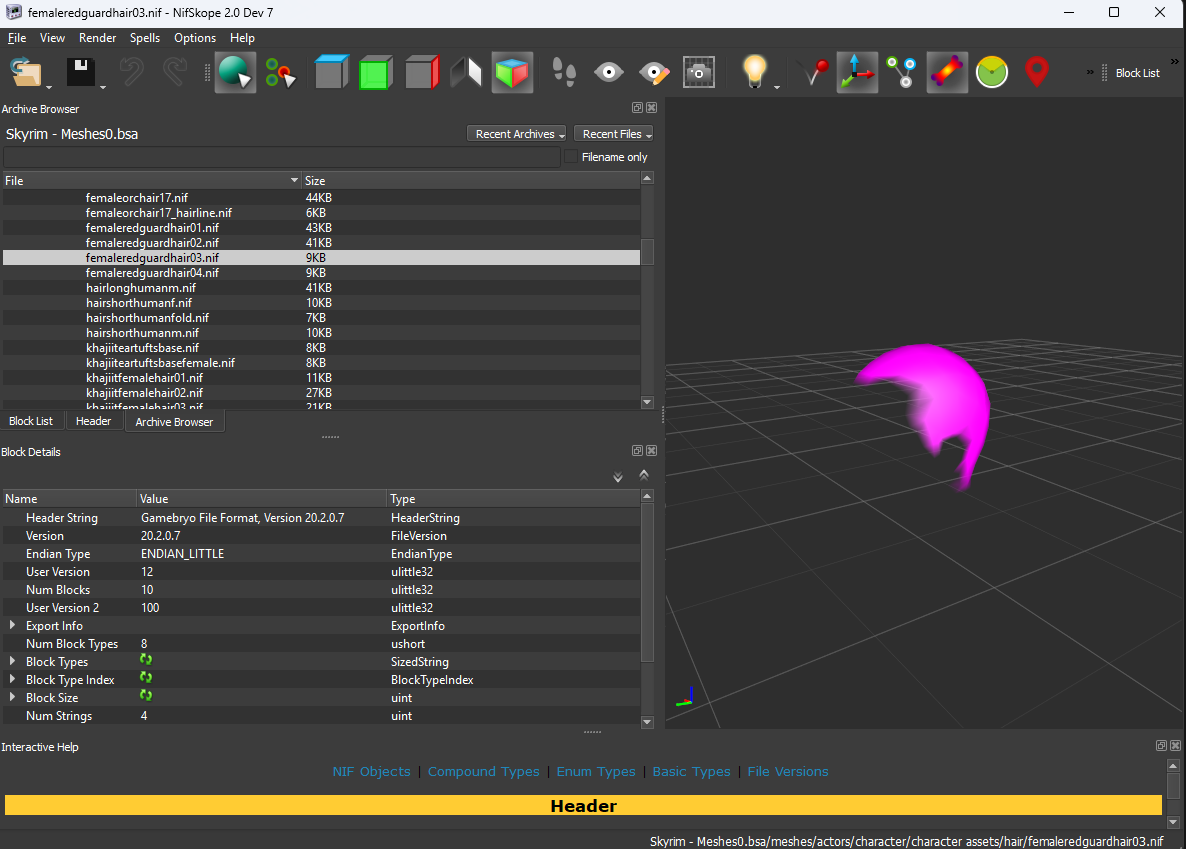1186x849 pixels.
Task: Open the Help menu
Action: [242, 38]
